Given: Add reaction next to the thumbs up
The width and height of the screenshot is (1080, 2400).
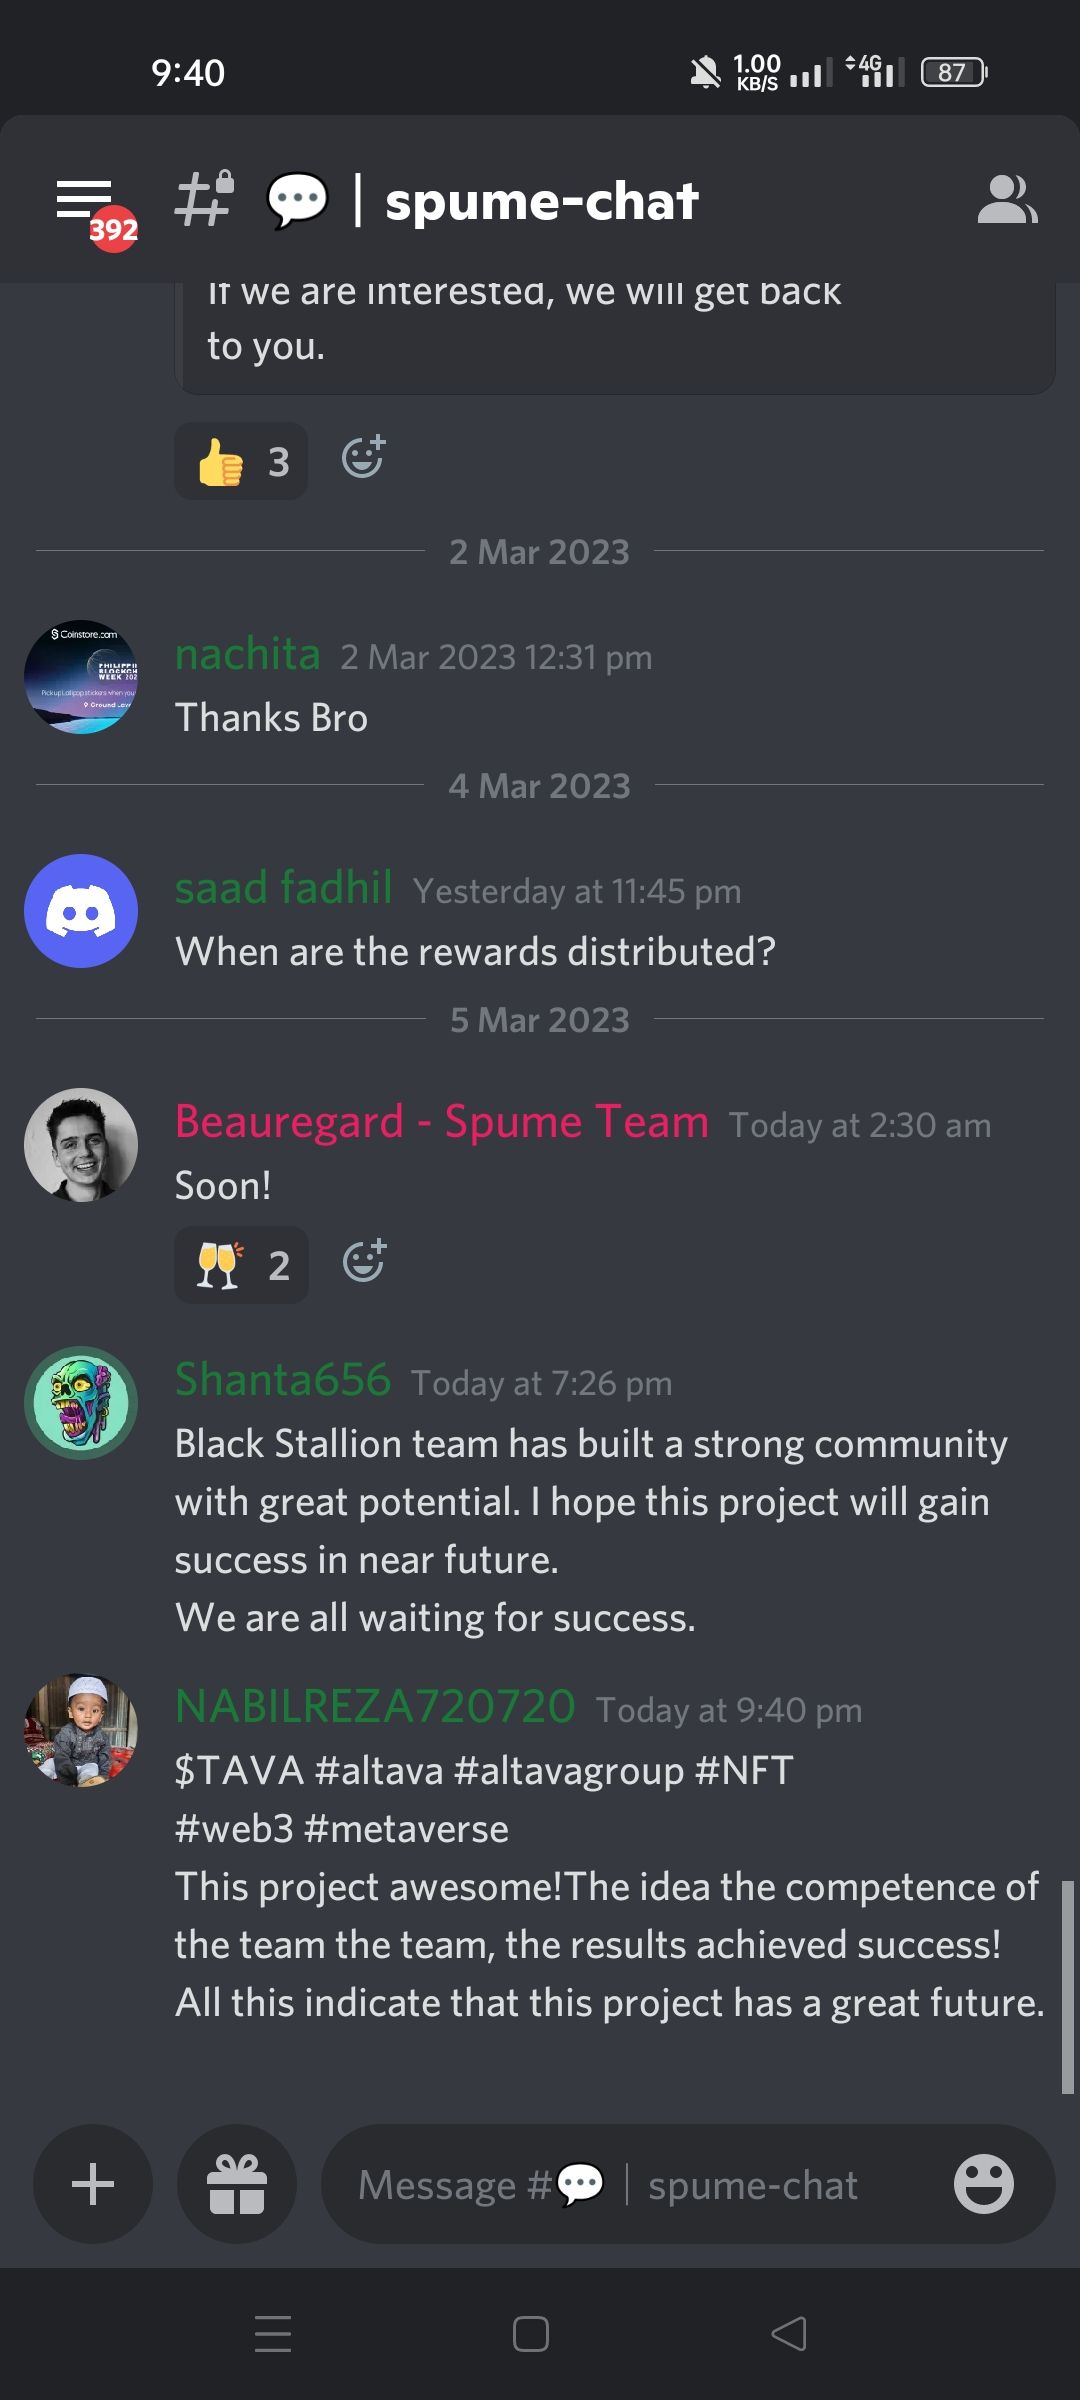Looking at the screenshot, I should point(363,457).
